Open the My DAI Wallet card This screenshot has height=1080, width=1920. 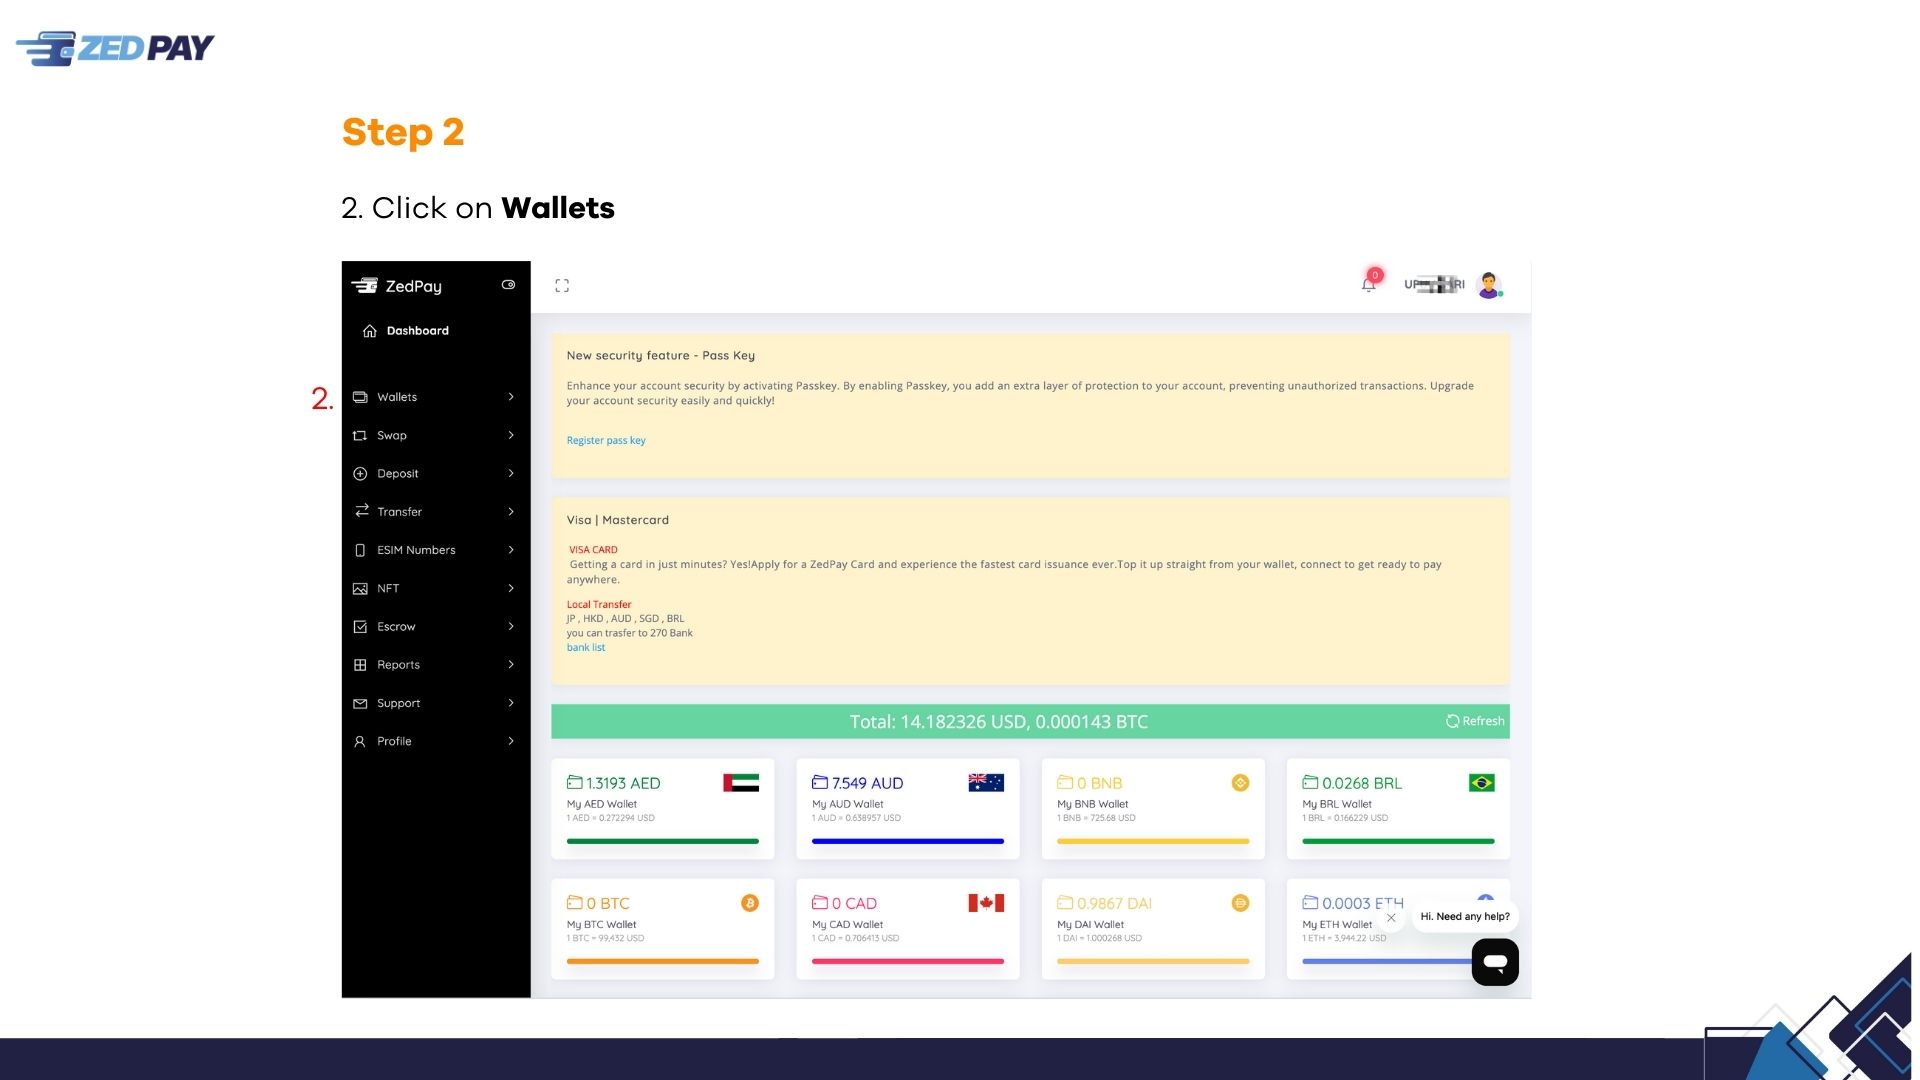click(1153, 929)
